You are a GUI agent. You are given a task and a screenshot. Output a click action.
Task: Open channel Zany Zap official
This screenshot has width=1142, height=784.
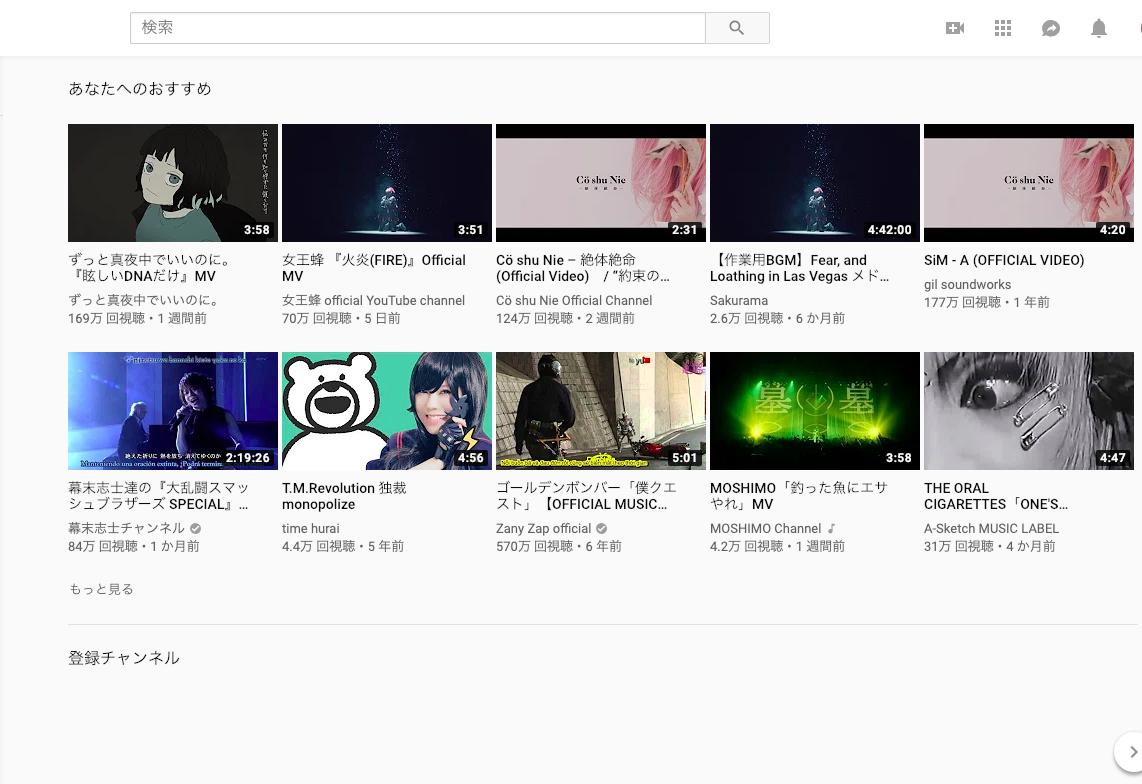[543, 528]
